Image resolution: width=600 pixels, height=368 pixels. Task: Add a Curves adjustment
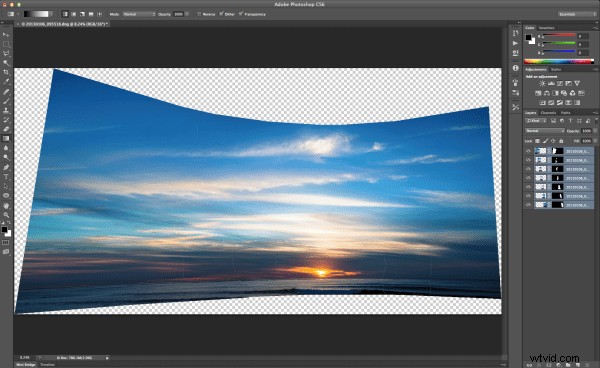pos(560,83)
